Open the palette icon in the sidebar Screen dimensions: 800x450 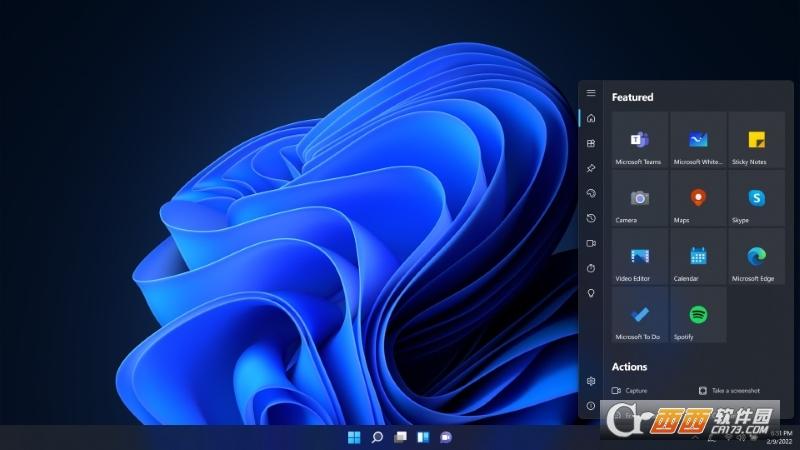(x=591, y=193)
